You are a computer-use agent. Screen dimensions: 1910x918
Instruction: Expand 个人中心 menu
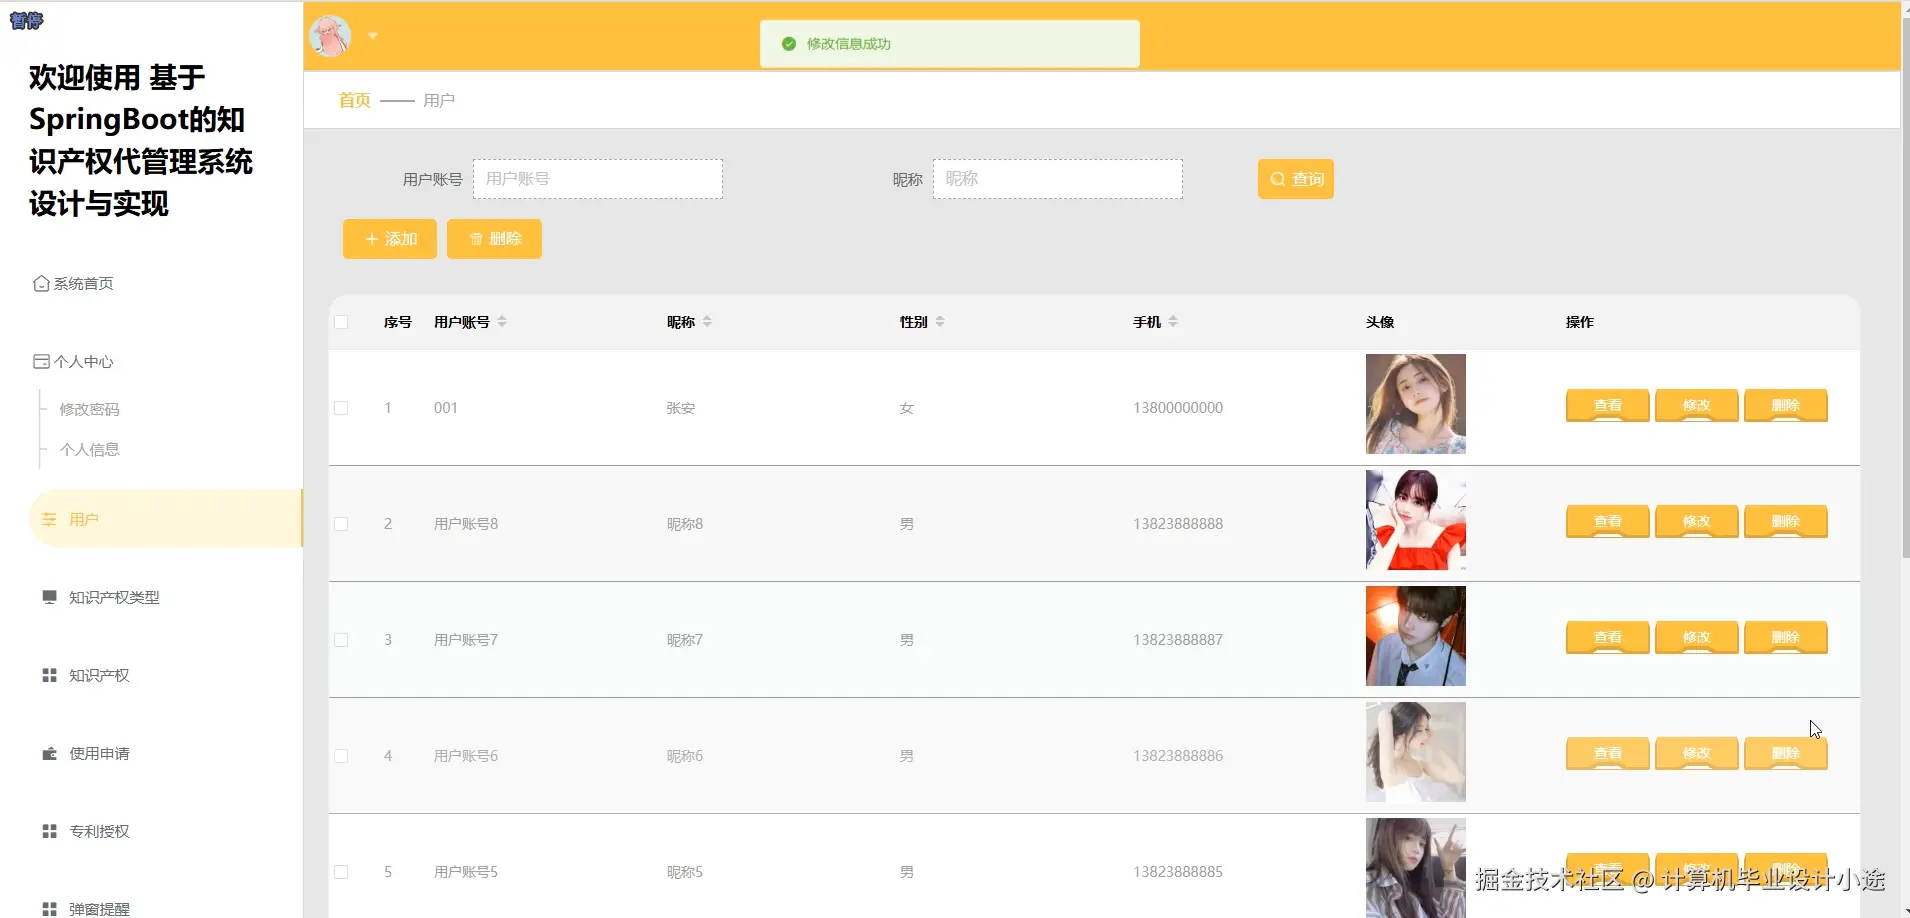pyautogui.click(x=84, y=362)
